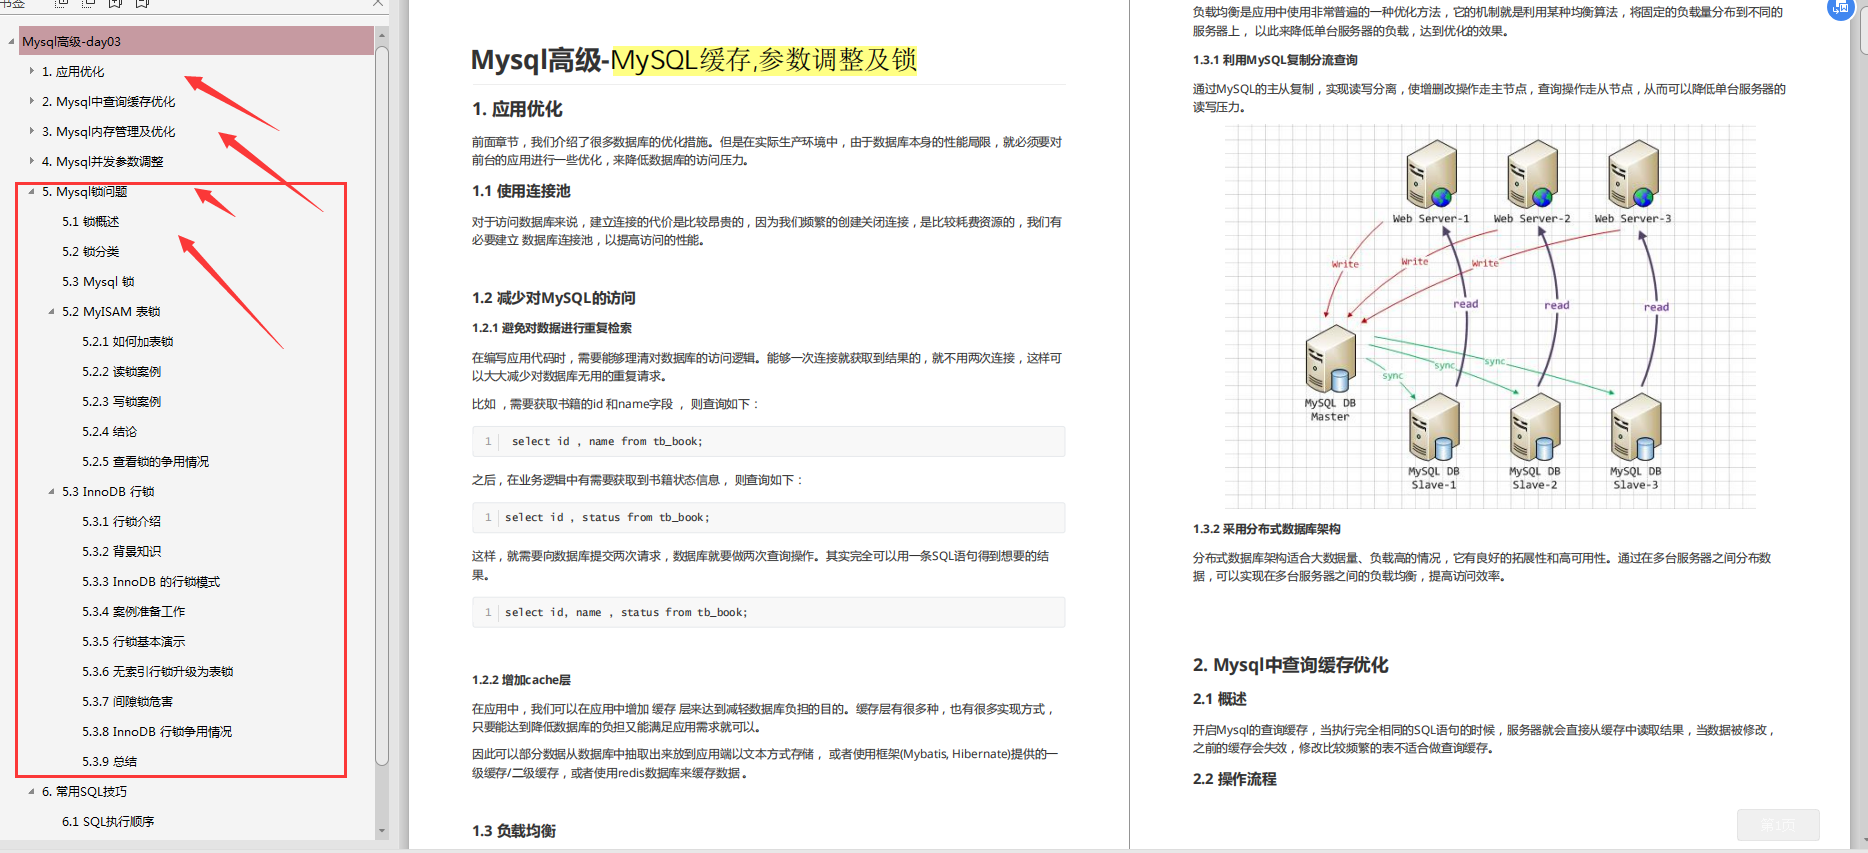The width and height of the screenshot is (1868, 853).
Task: Go to 5.3.8 InnoDB 行锁争用情况
Action: [157, 731]
